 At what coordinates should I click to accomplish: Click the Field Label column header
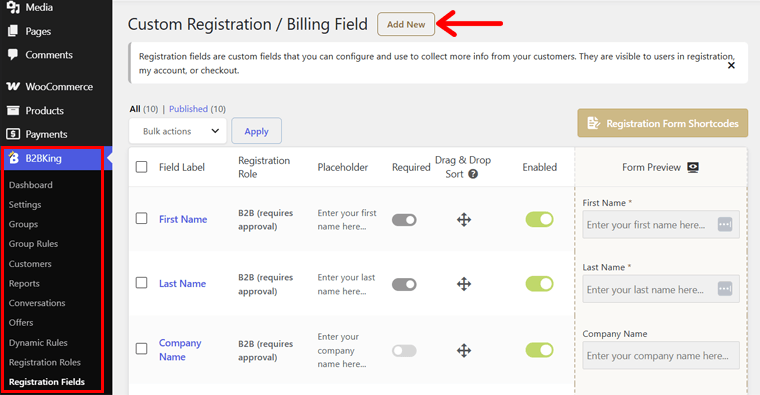coord(182,167)
